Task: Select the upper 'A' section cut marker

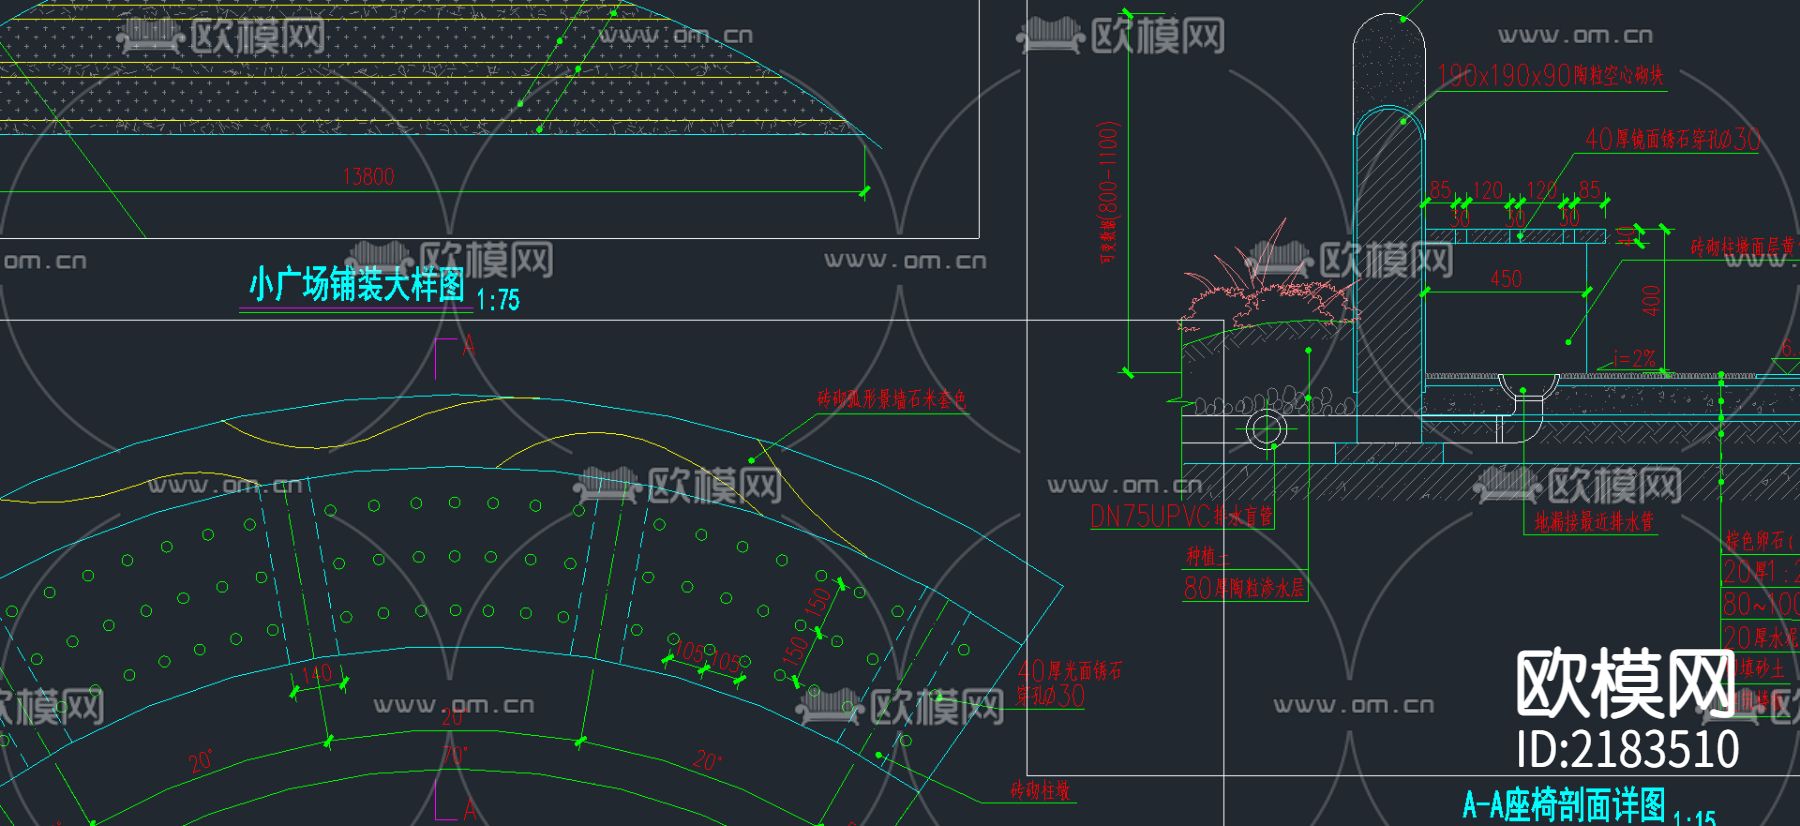Action: (x=469, y=347)
